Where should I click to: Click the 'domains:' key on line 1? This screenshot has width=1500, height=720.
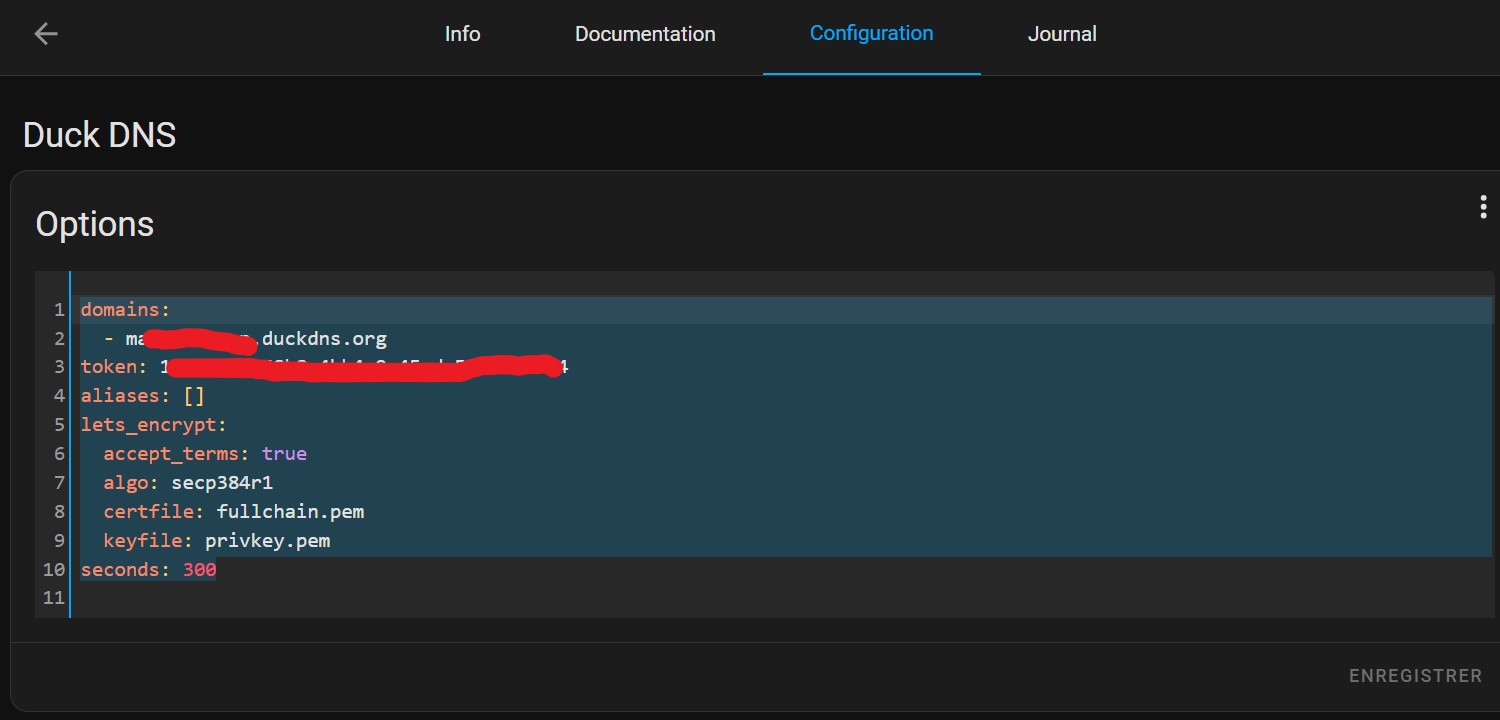pyautogui.click(x=126, y=310)
